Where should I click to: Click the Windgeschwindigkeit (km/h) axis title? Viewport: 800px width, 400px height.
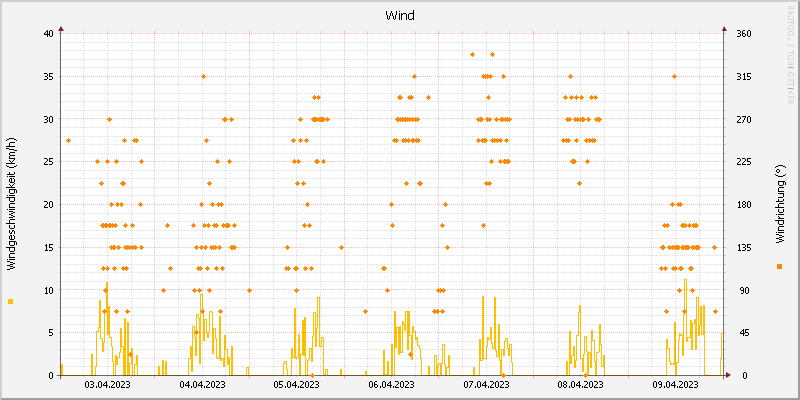tap(12, 204)
